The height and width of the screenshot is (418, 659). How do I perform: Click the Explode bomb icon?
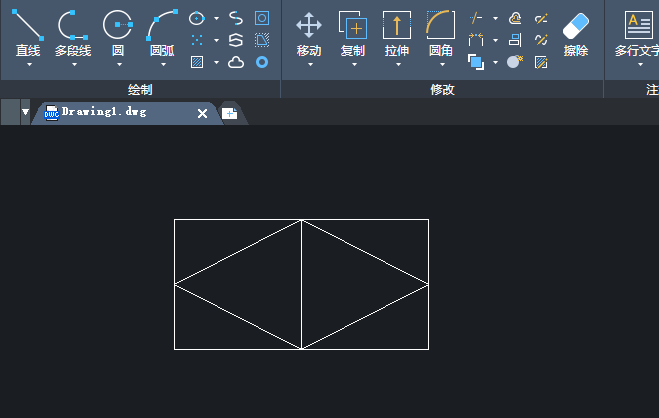(515, 62)
